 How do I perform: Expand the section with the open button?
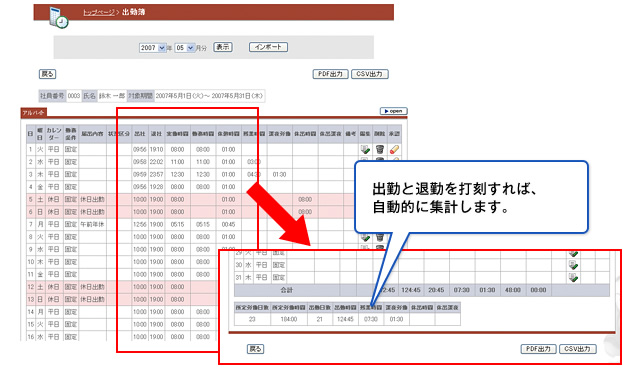pos(393,111)
